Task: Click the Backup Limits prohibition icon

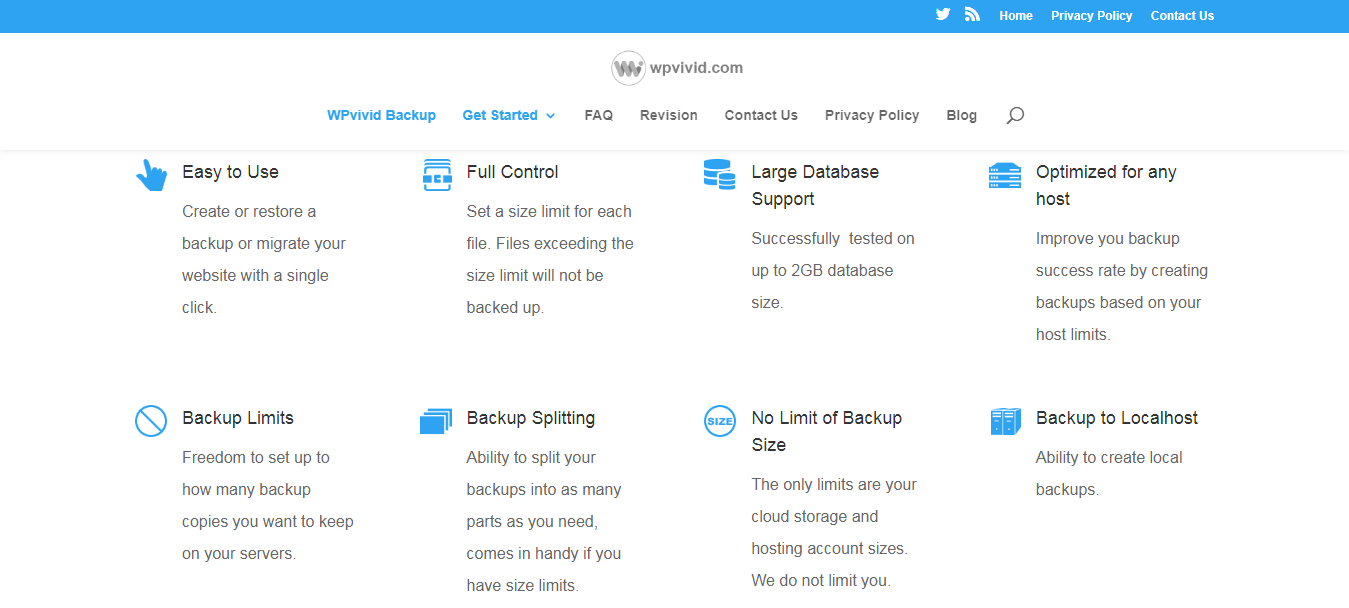Action: [150, 421]
